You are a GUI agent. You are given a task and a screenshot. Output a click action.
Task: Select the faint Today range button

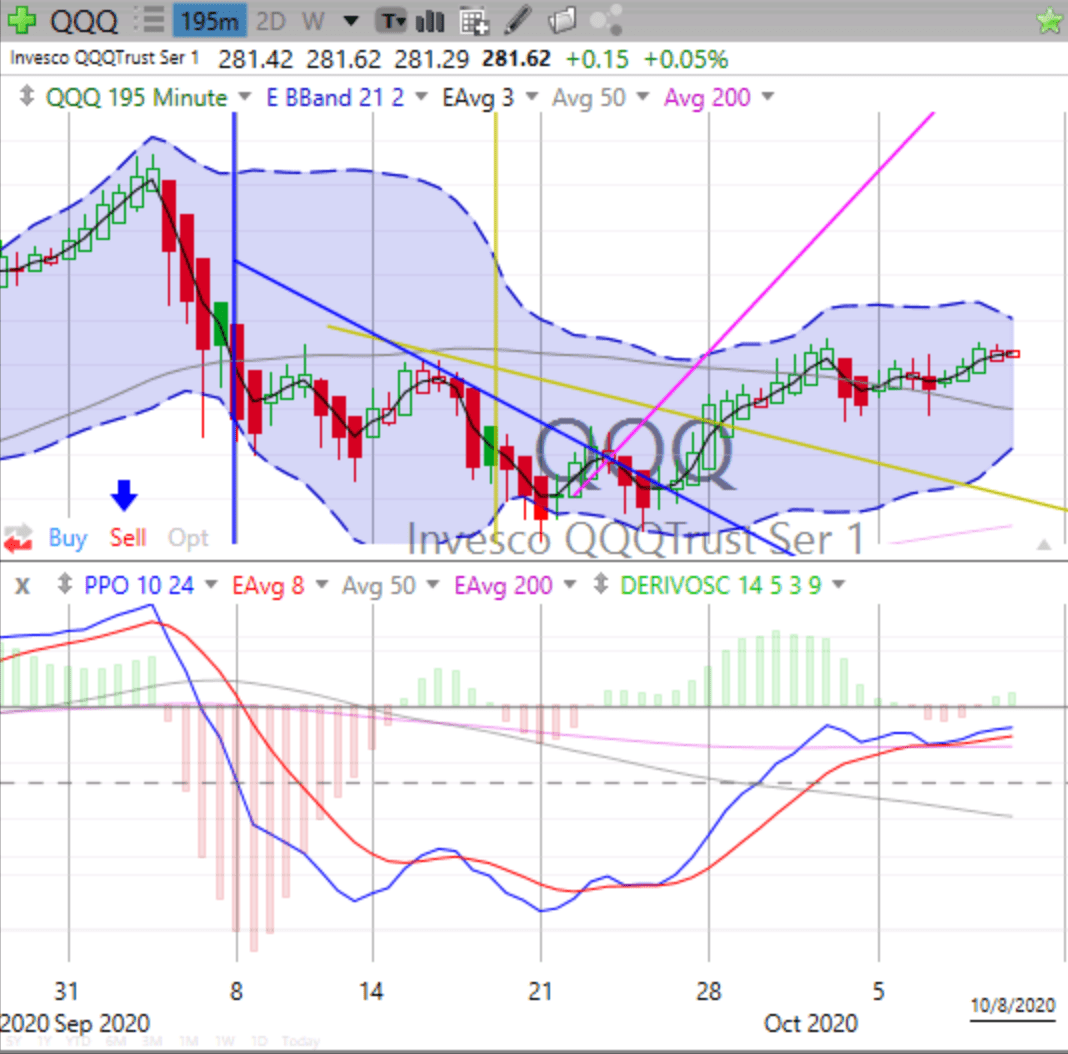pyautogui.click(x=301, y=1042)
